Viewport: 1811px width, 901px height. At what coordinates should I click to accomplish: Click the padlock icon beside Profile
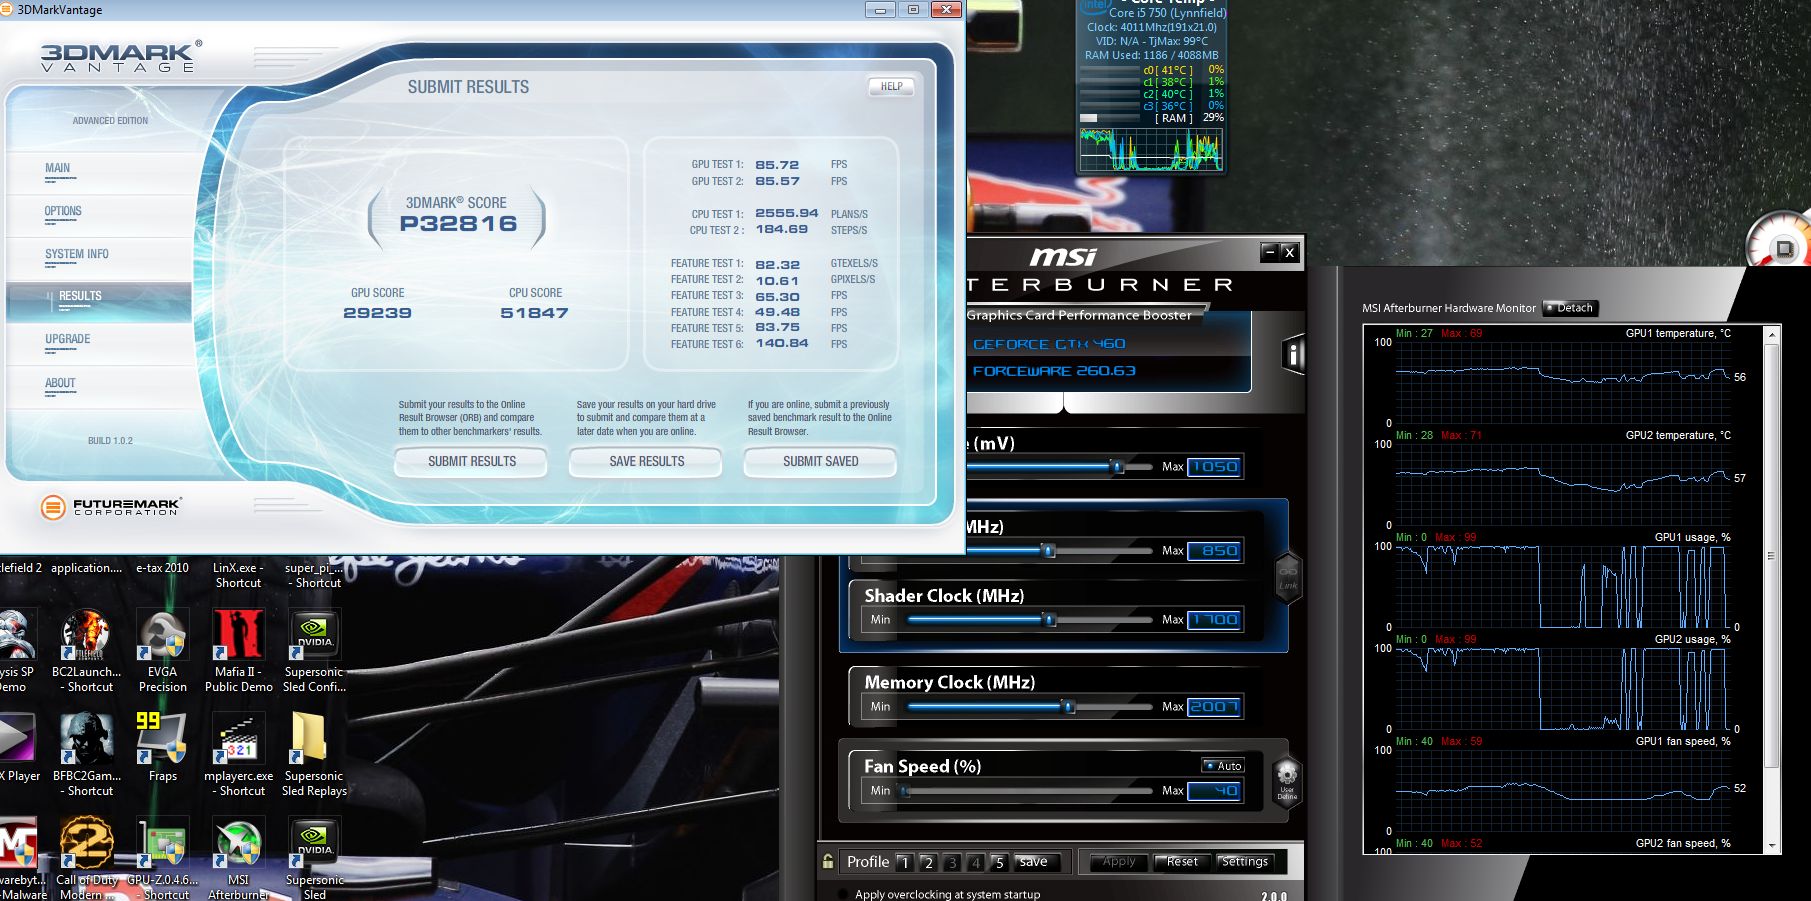(x=828, y=861)
